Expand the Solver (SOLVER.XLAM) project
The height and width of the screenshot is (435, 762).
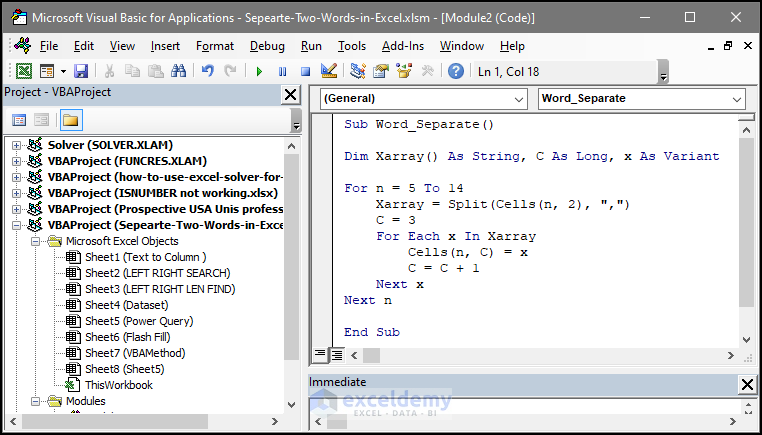[x=17, y=145]
